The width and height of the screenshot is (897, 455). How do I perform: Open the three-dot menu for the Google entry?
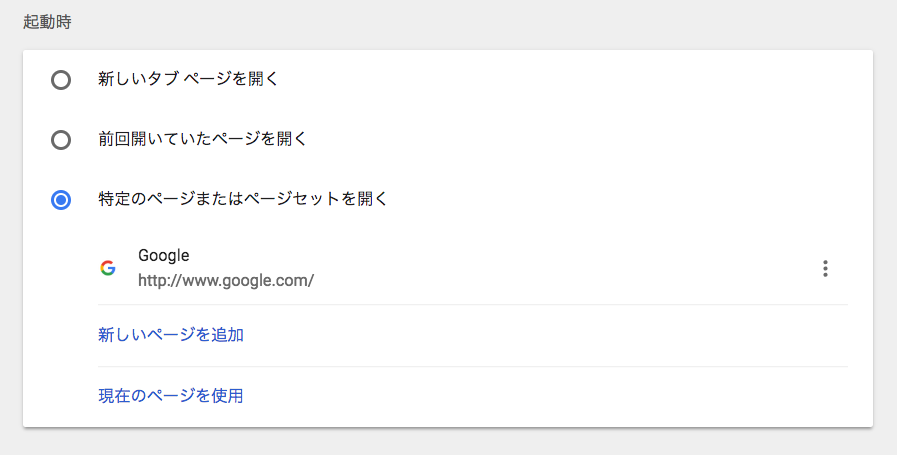tap(825, 268)
